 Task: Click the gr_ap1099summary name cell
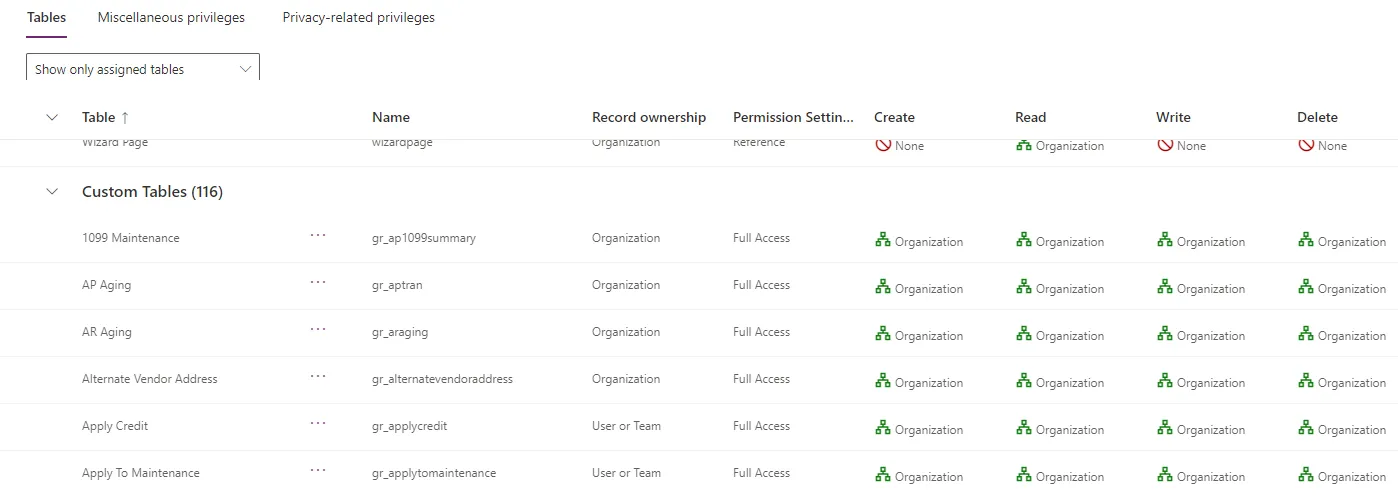point(424,238)
